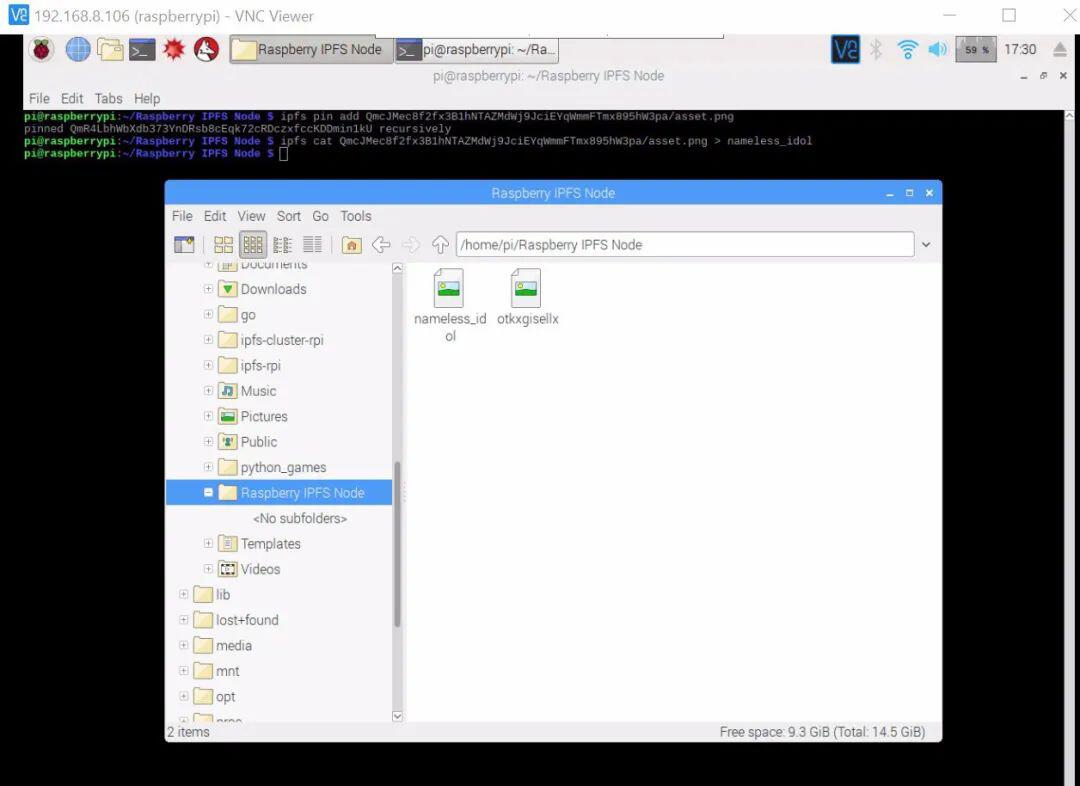Select the nameless_idol image file

450,305
